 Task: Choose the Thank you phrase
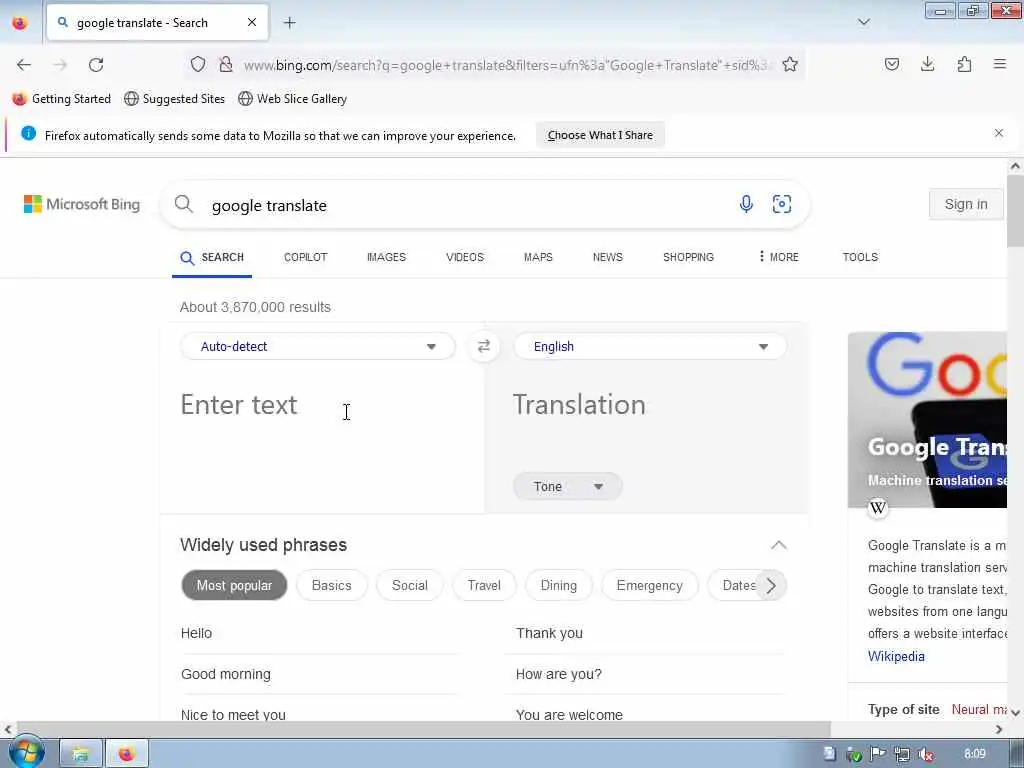click(x=549, y=633)
